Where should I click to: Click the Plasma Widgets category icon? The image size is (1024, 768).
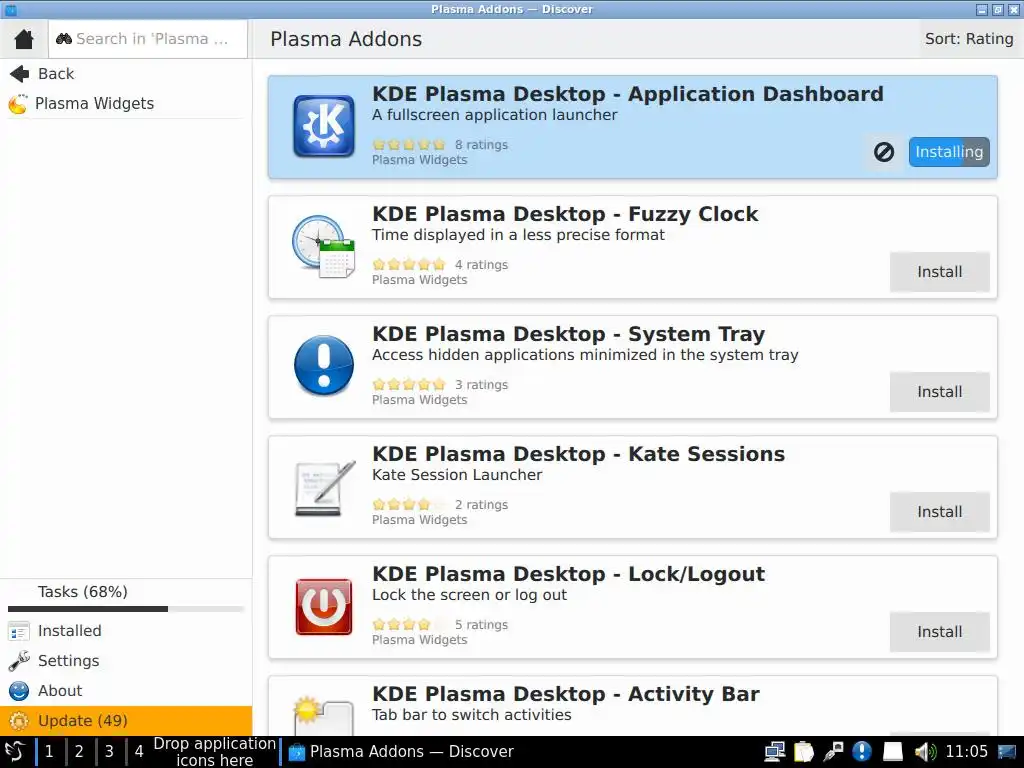point(18,104)
